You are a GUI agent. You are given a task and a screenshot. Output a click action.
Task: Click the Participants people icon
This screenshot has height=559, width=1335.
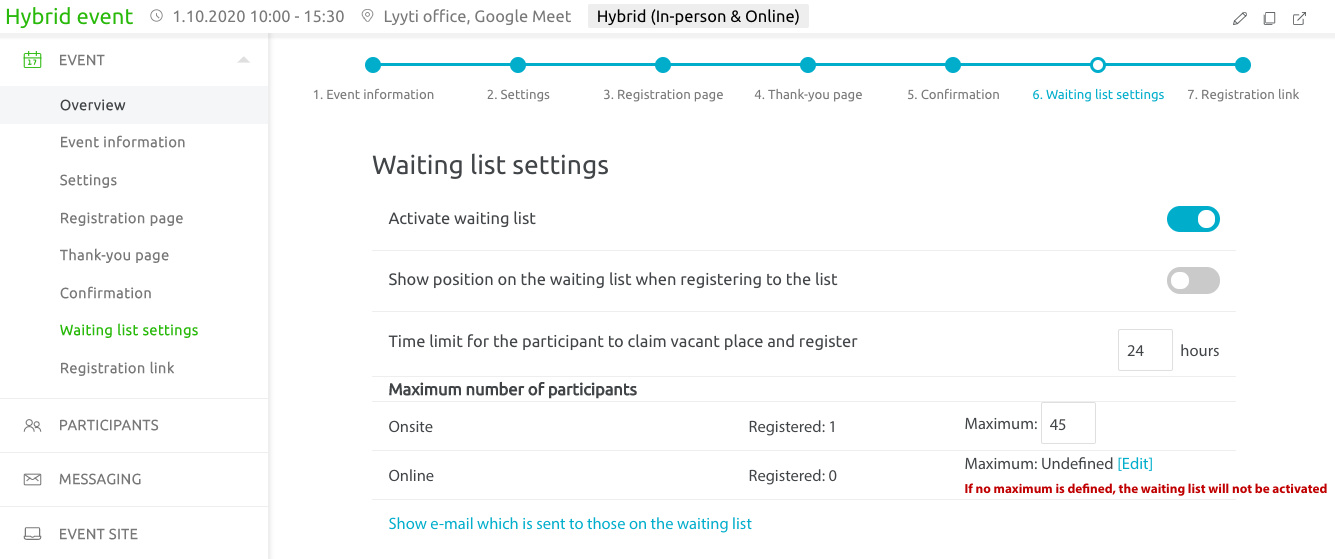pos(32,425)
